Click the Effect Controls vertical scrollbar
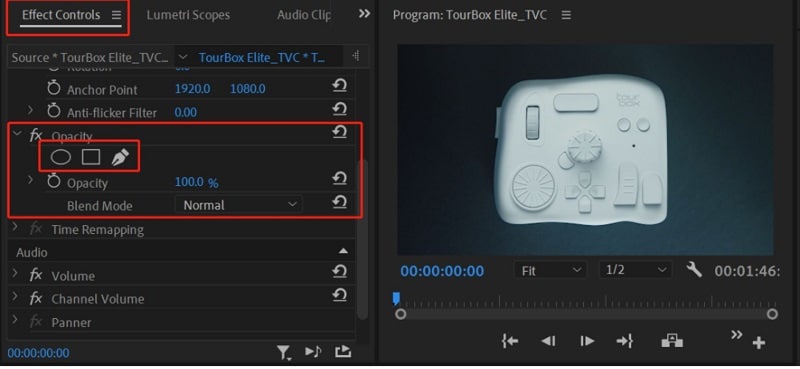This screenshot has width=800, height=369. [x=362, y=239]
